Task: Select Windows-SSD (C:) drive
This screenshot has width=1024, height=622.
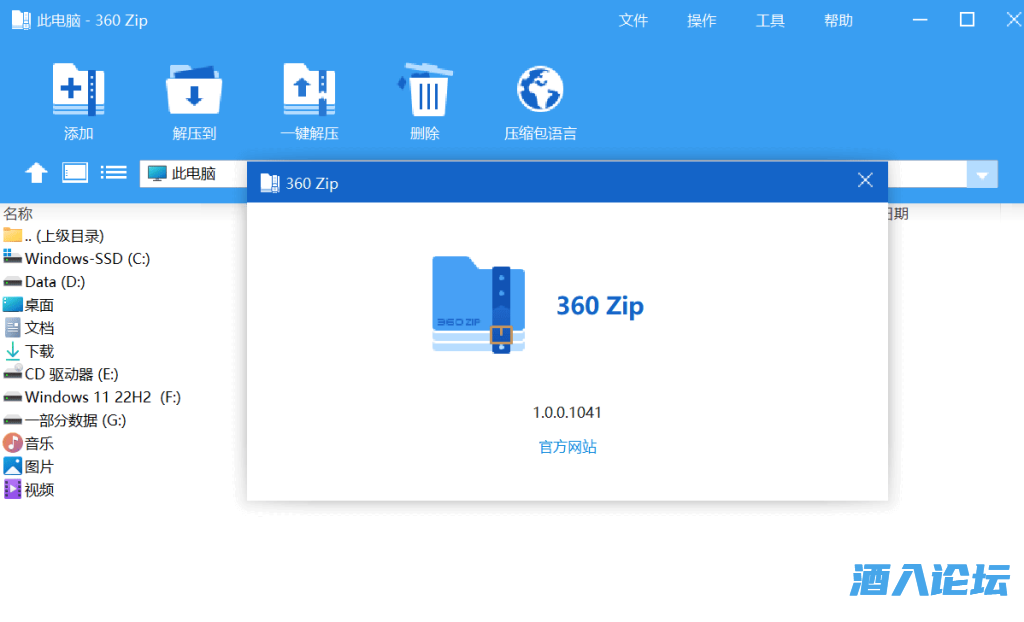Action: (86, 259)
